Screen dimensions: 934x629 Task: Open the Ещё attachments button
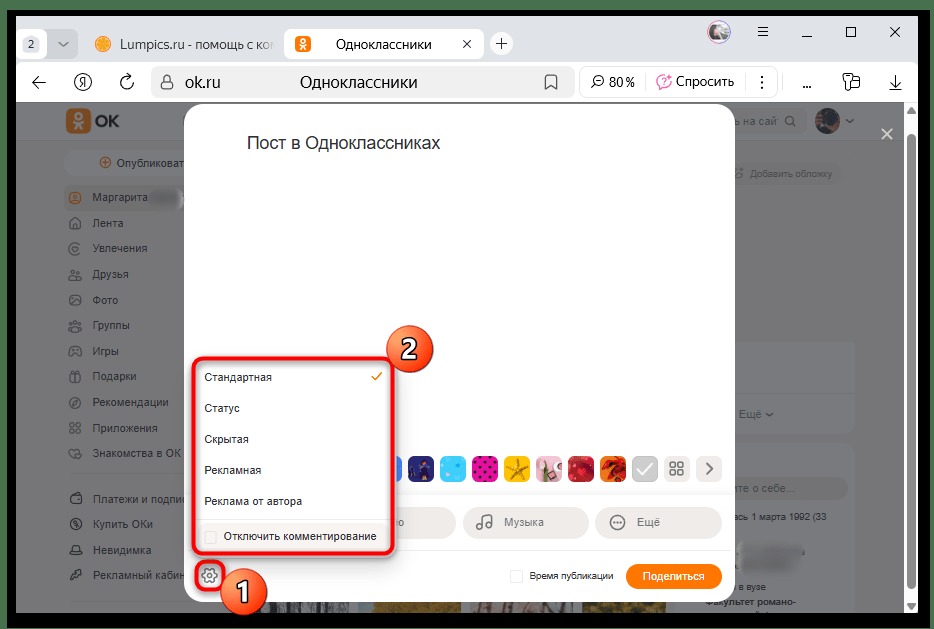pyautogui.click(x=658, y=522)
